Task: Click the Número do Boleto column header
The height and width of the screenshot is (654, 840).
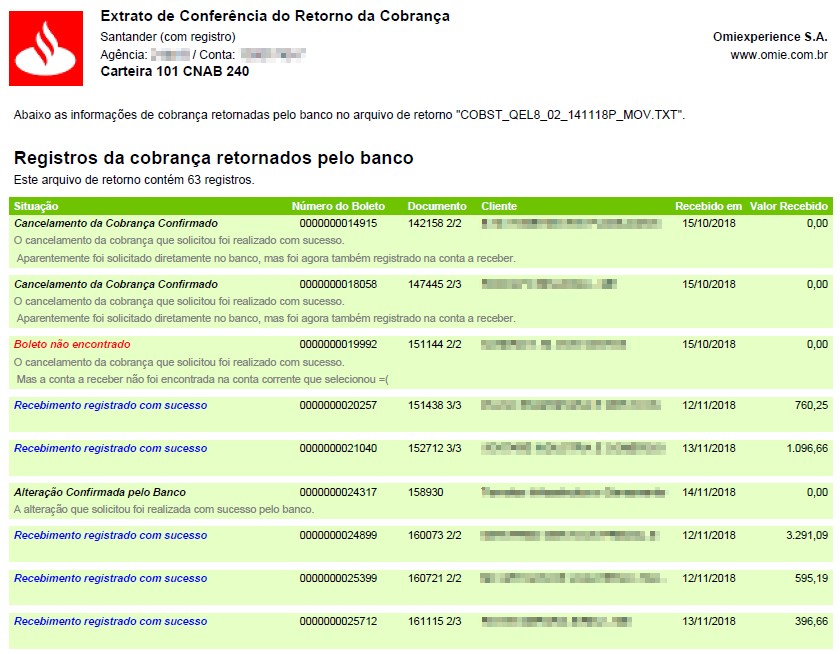Action: coord(338,206)
